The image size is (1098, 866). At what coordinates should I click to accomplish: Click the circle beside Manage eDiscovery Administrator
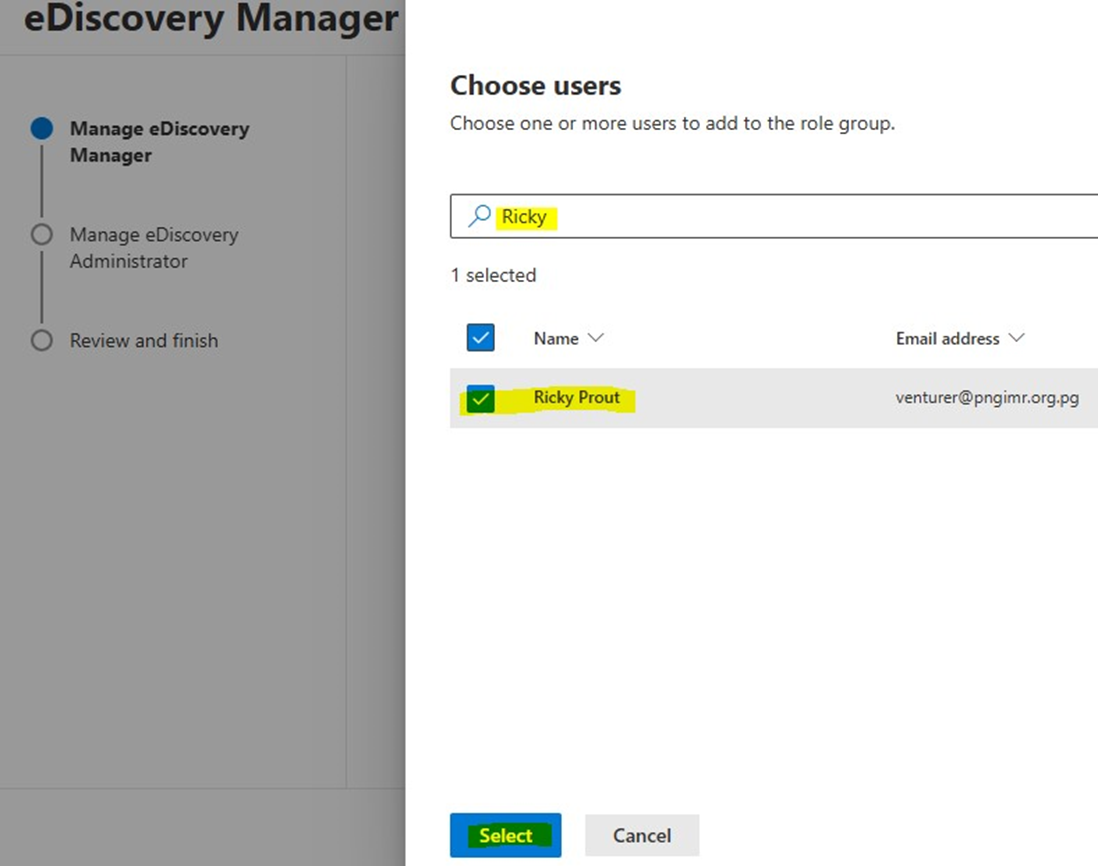pyautogui.click(x=41, y=235)
